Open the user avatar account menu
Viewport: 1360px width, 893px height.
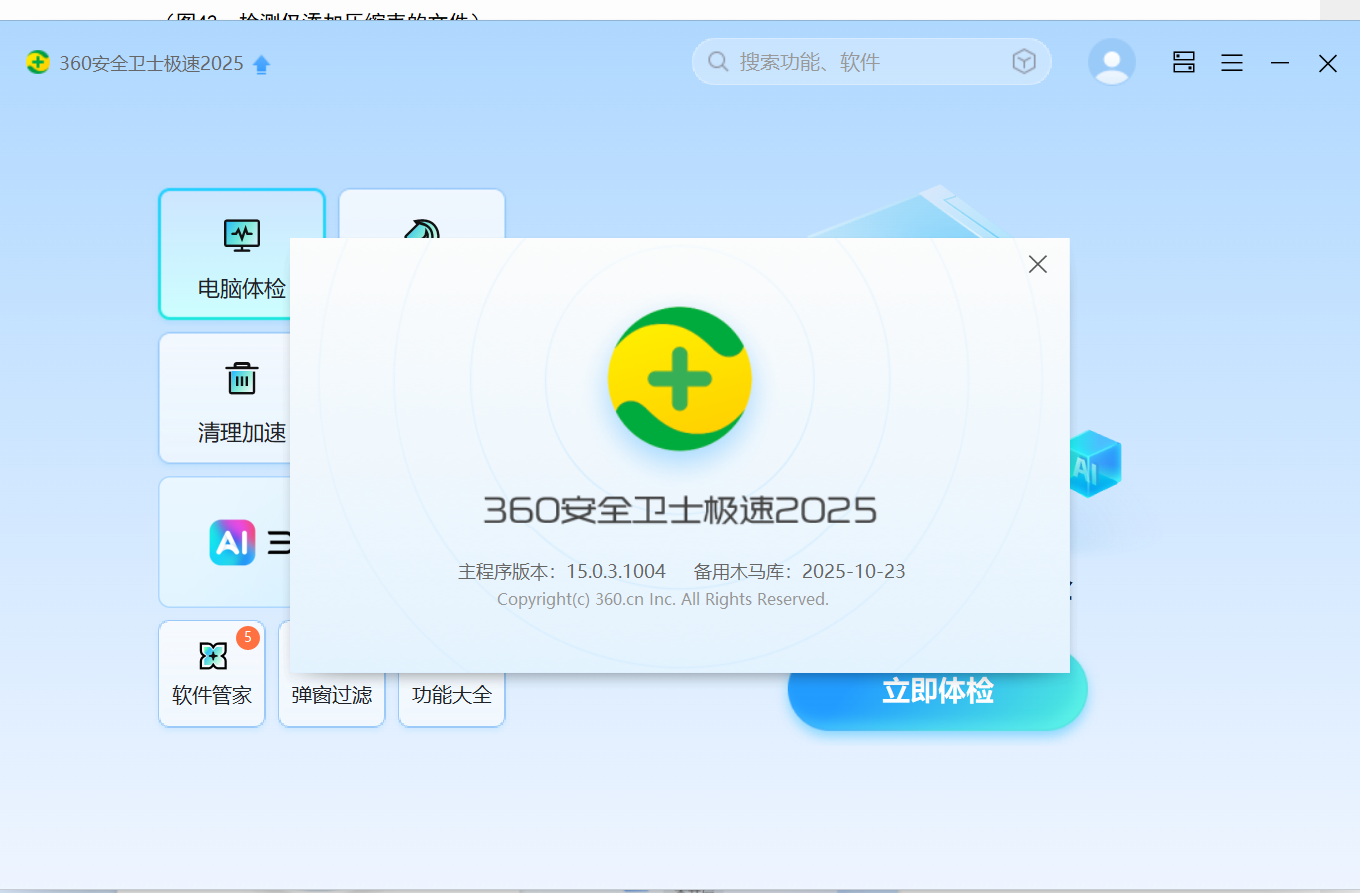tap(1112, 62)
